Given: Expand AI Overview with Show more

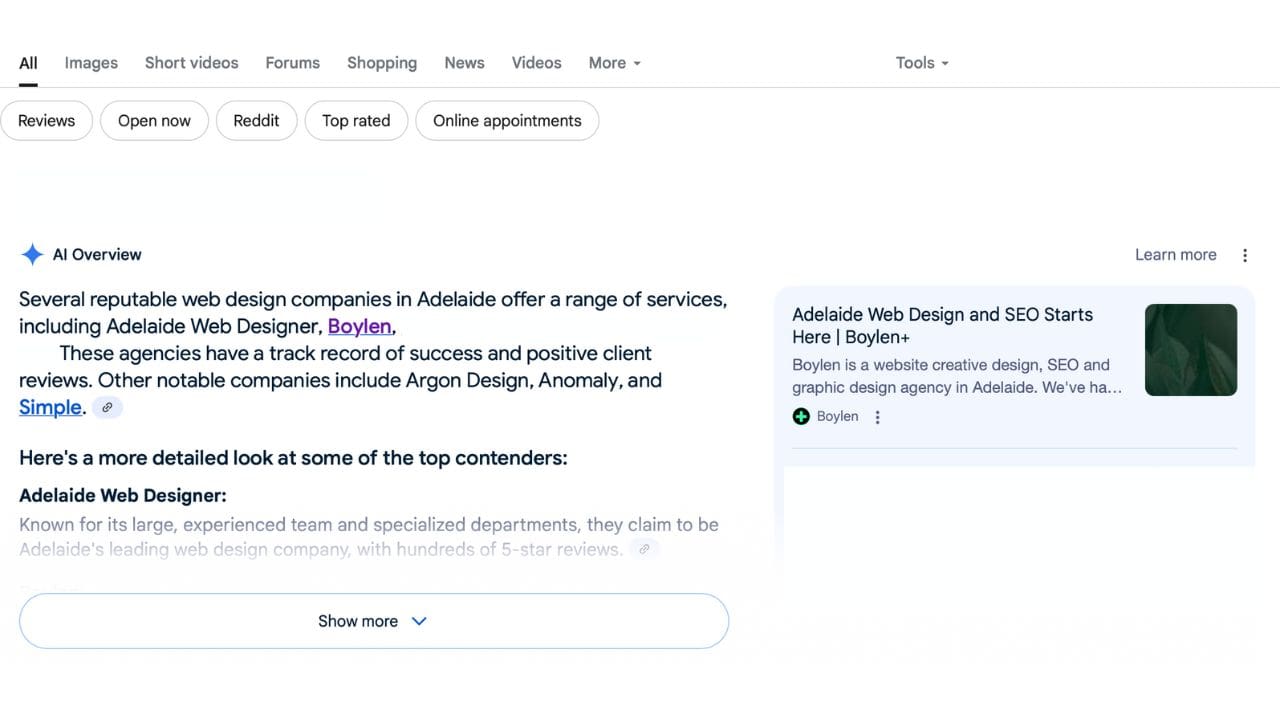Looking at the screenshot, I should click(x=374, y=621).
